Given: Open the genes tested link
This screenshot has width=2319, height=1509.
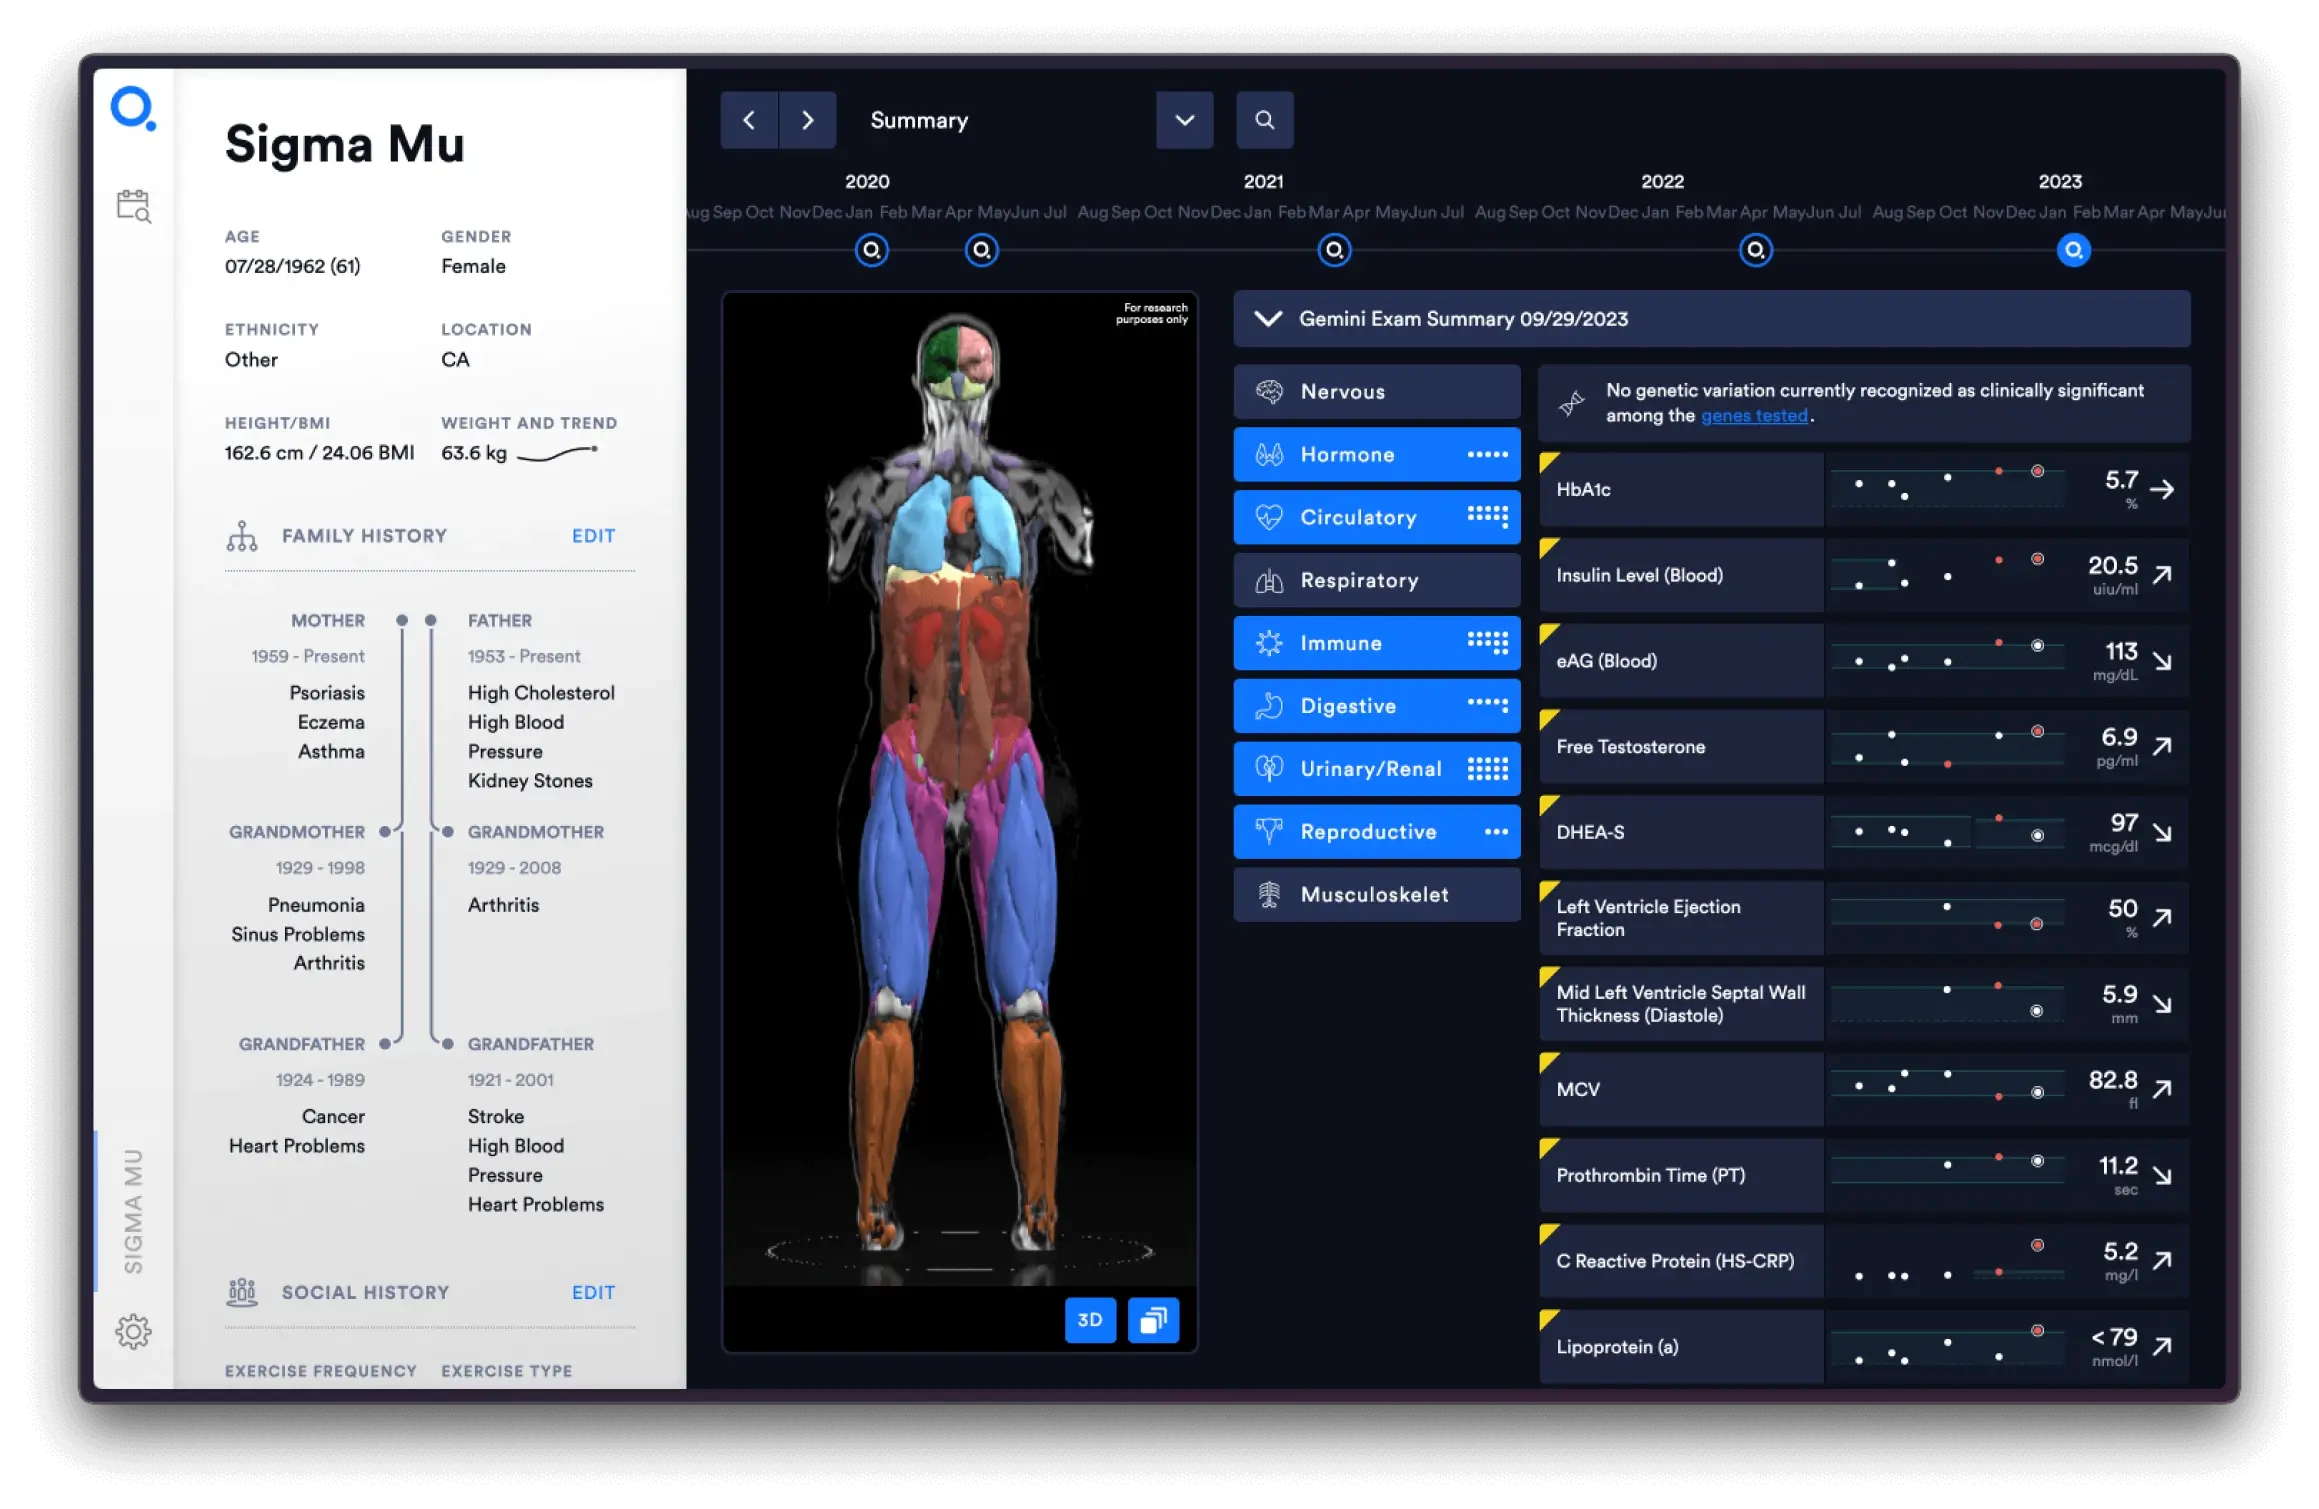Looking at the screenshot, I should pos(1754,416).
